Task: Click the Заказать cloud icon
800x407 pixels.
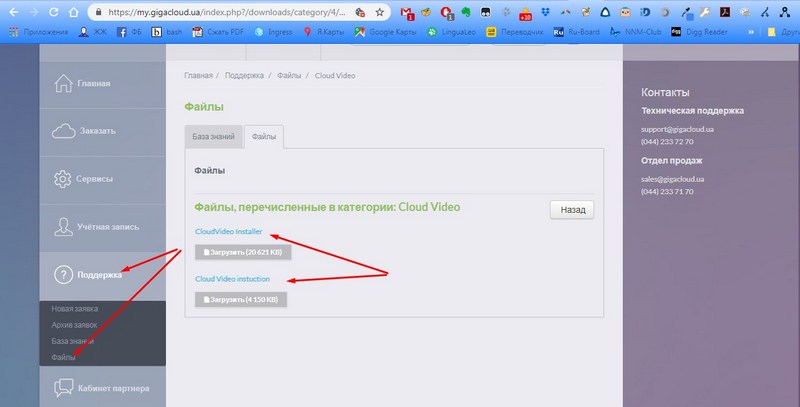Action: click(x=64, y=131)
